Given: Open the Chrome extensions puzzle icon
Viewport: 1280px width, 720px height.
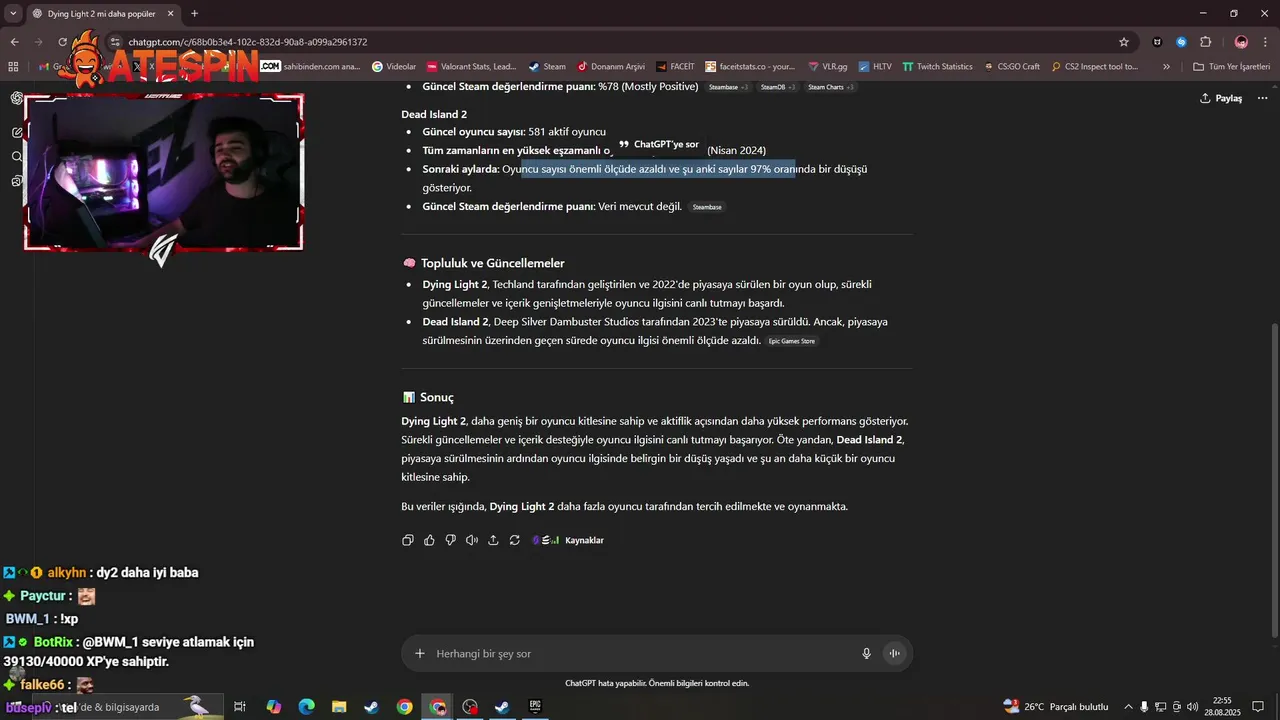Looking at the screenshot, I should coord(1205,42).
